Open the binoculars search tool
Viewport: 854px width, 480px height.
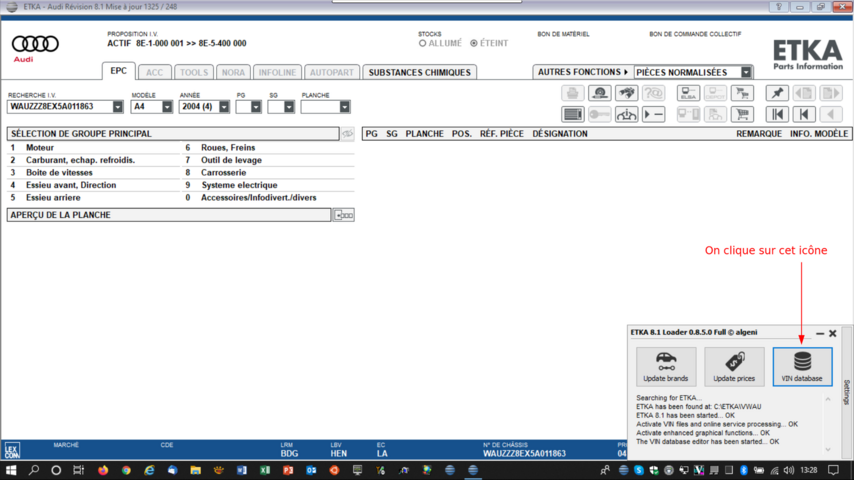click(x=626, y=93)
